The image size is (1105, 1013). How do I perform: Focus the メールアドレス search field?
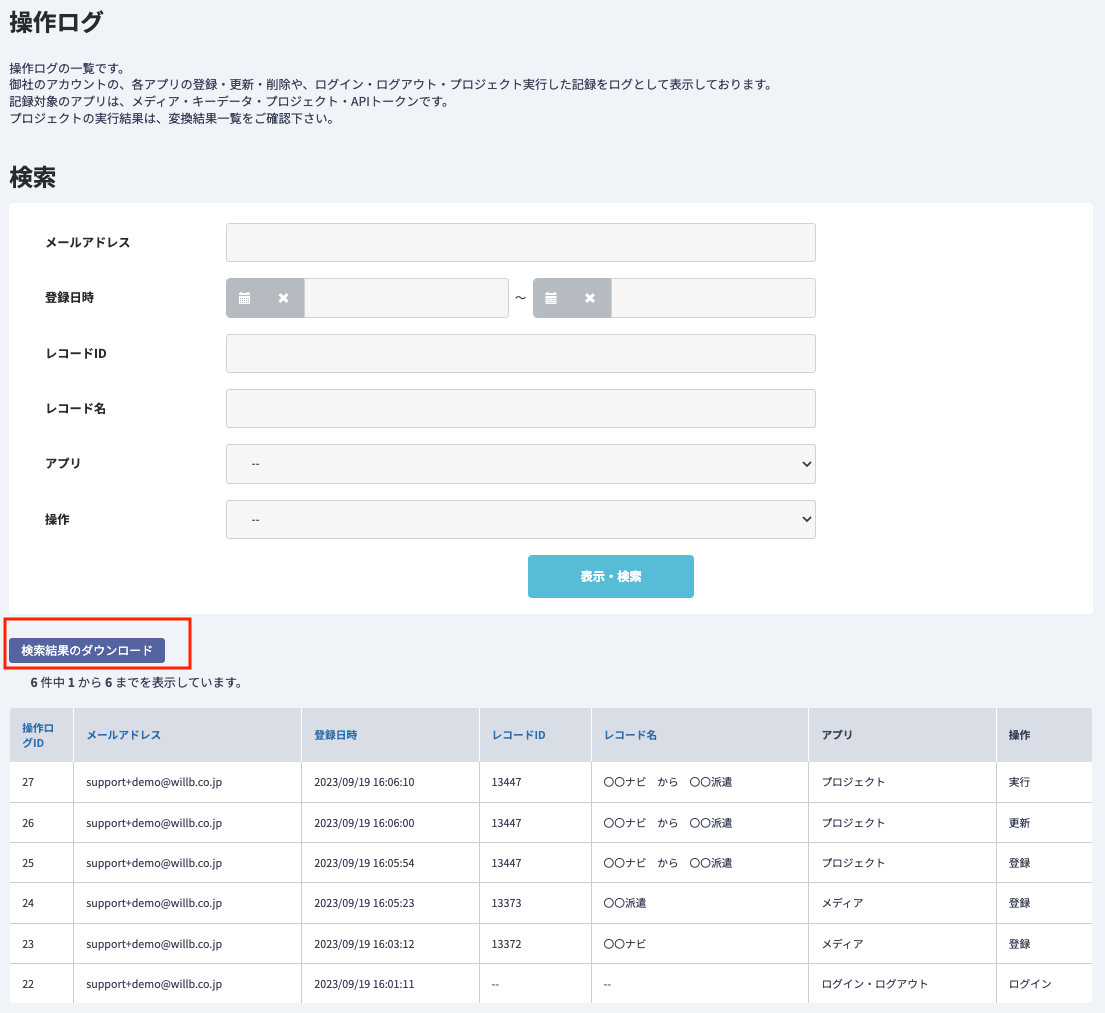521,242
